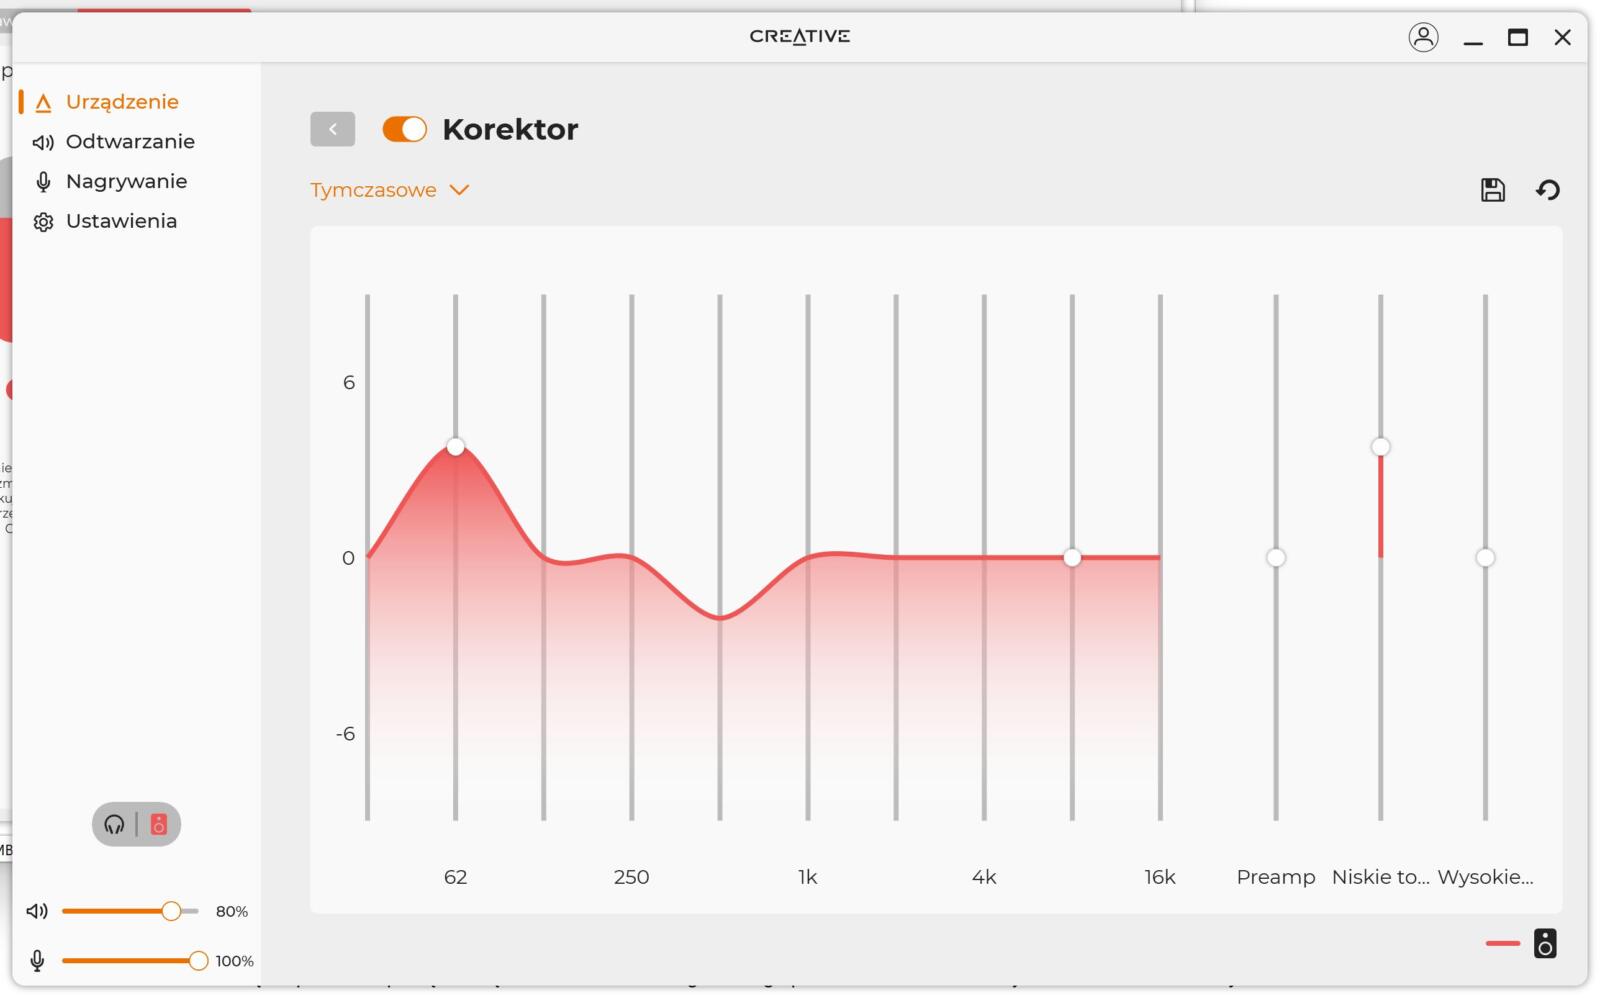1600x998 pixels.
Task: Click the save preset floppy disk icon
Action: click(x=1493, y=190)
